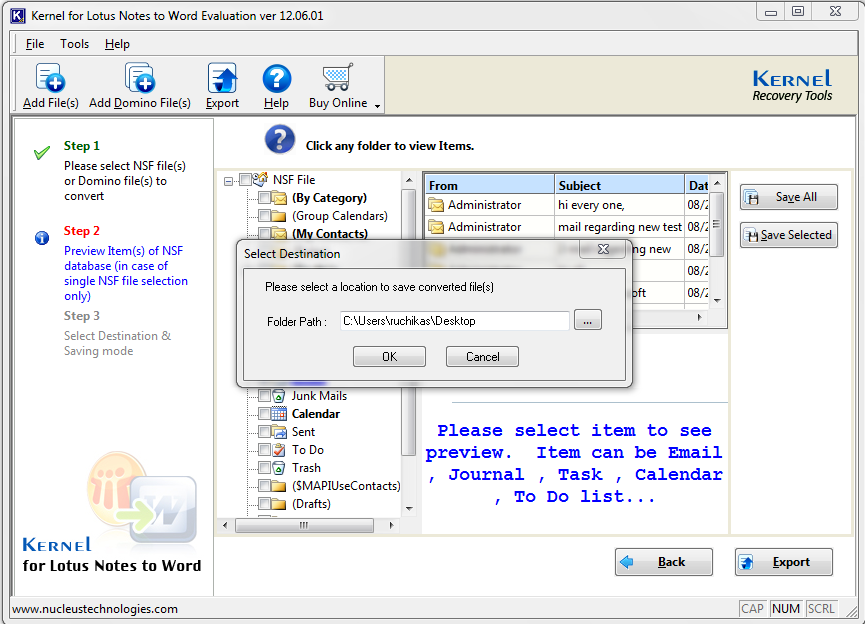This screenshot has height=624, width=865.
Task: Click the bottom Export button
Action: [783, 562]
